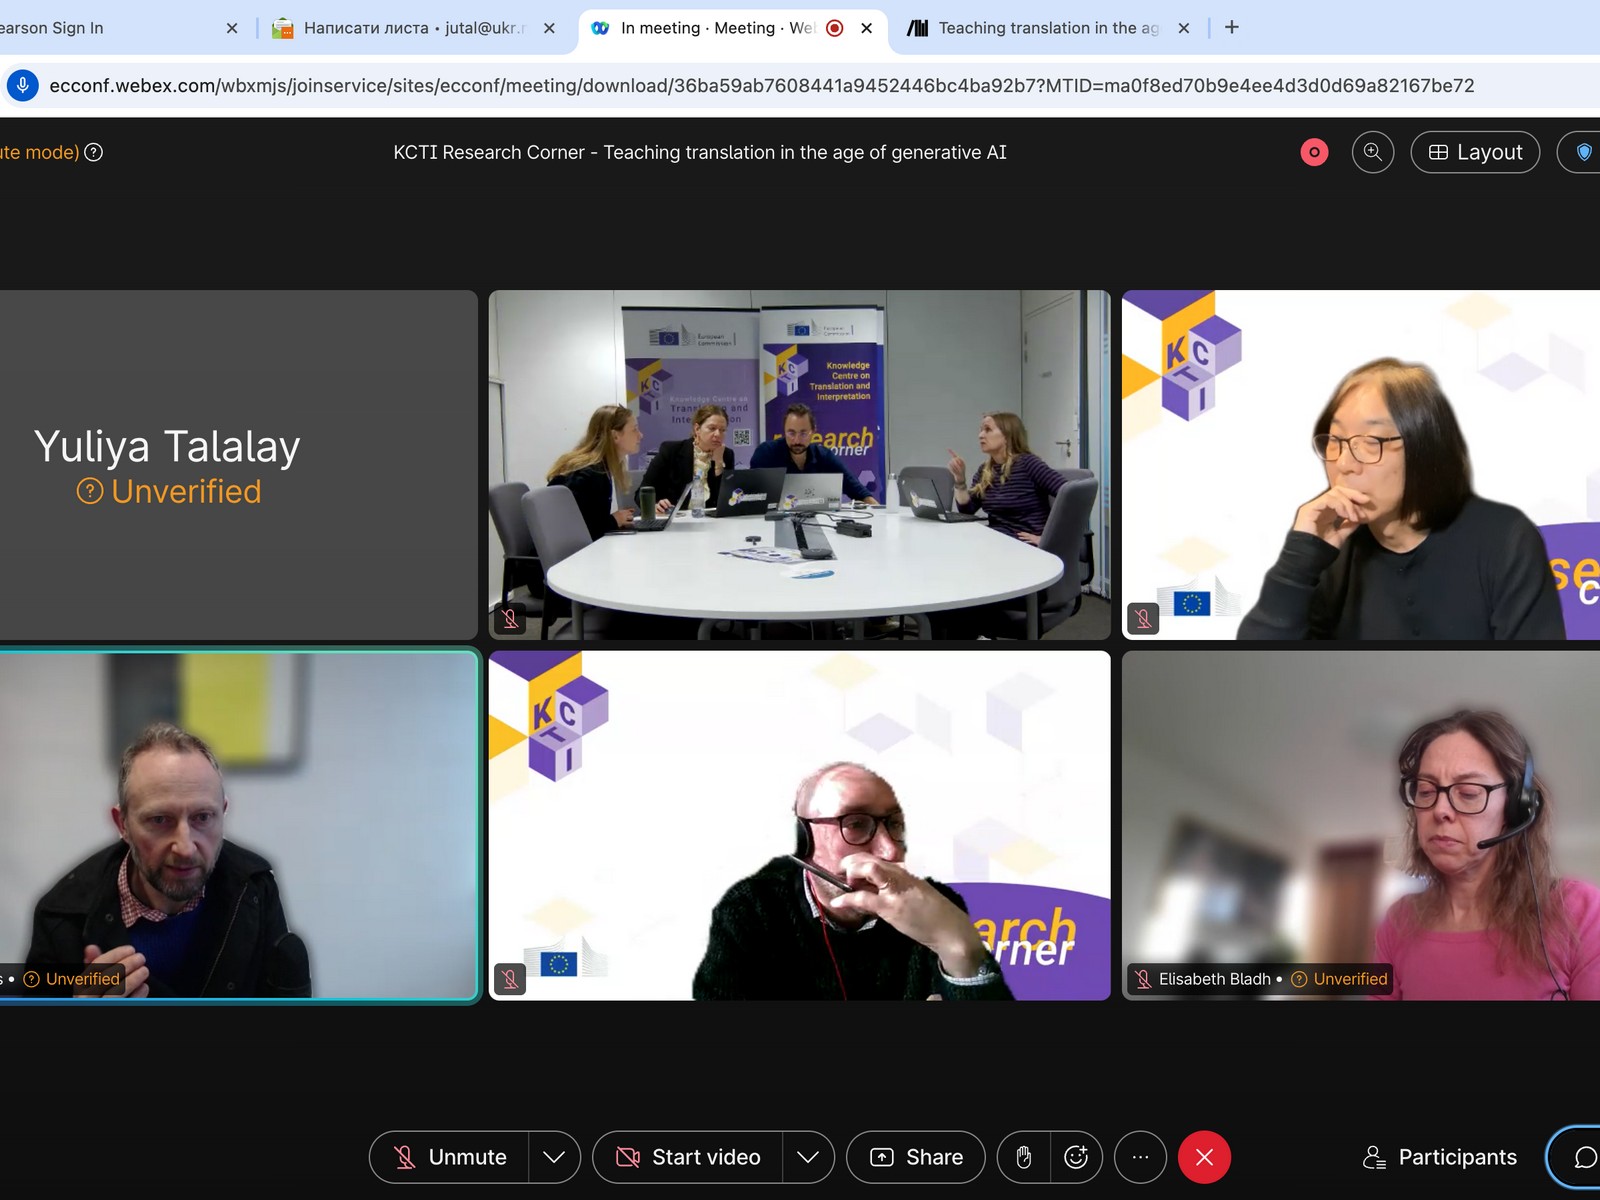Expand audio options arrow beside Unmute

click(554, 1157)
